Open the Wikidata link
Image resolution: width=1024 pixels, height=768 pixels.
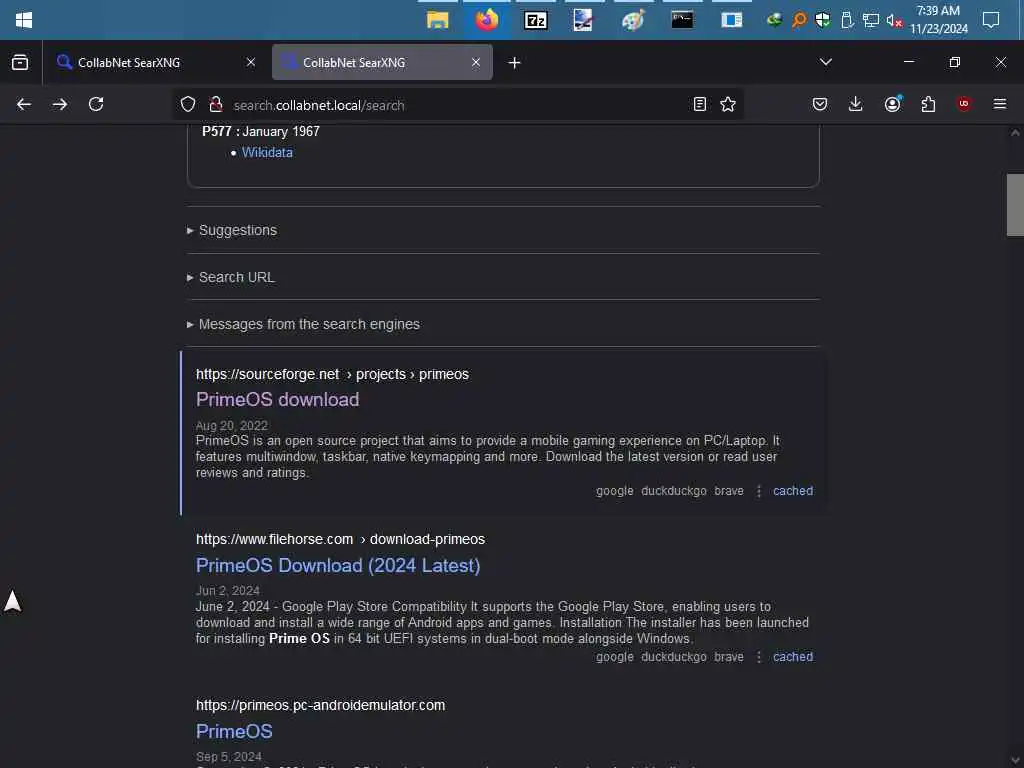coord(267,152)
